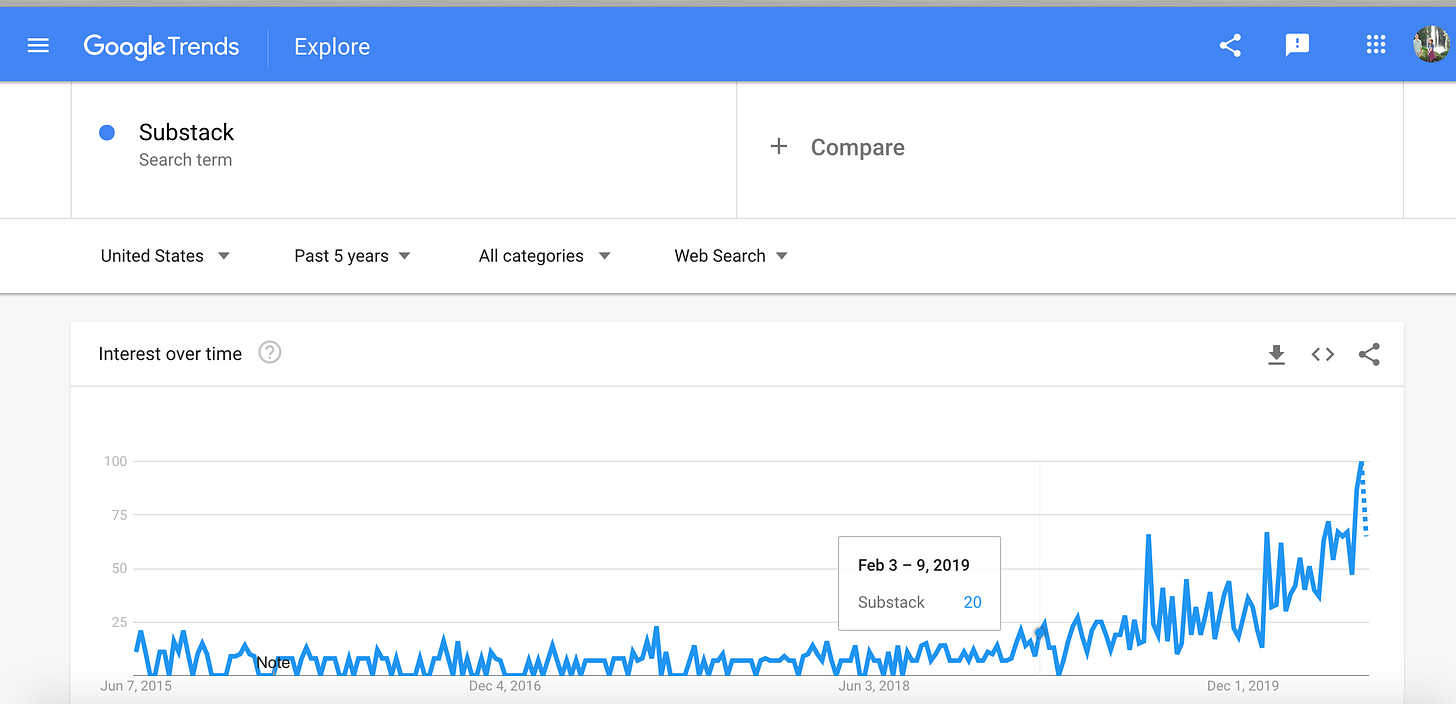
Task: Click the Dec 4, 2016 axis label
Action: [x=505, y=686]
